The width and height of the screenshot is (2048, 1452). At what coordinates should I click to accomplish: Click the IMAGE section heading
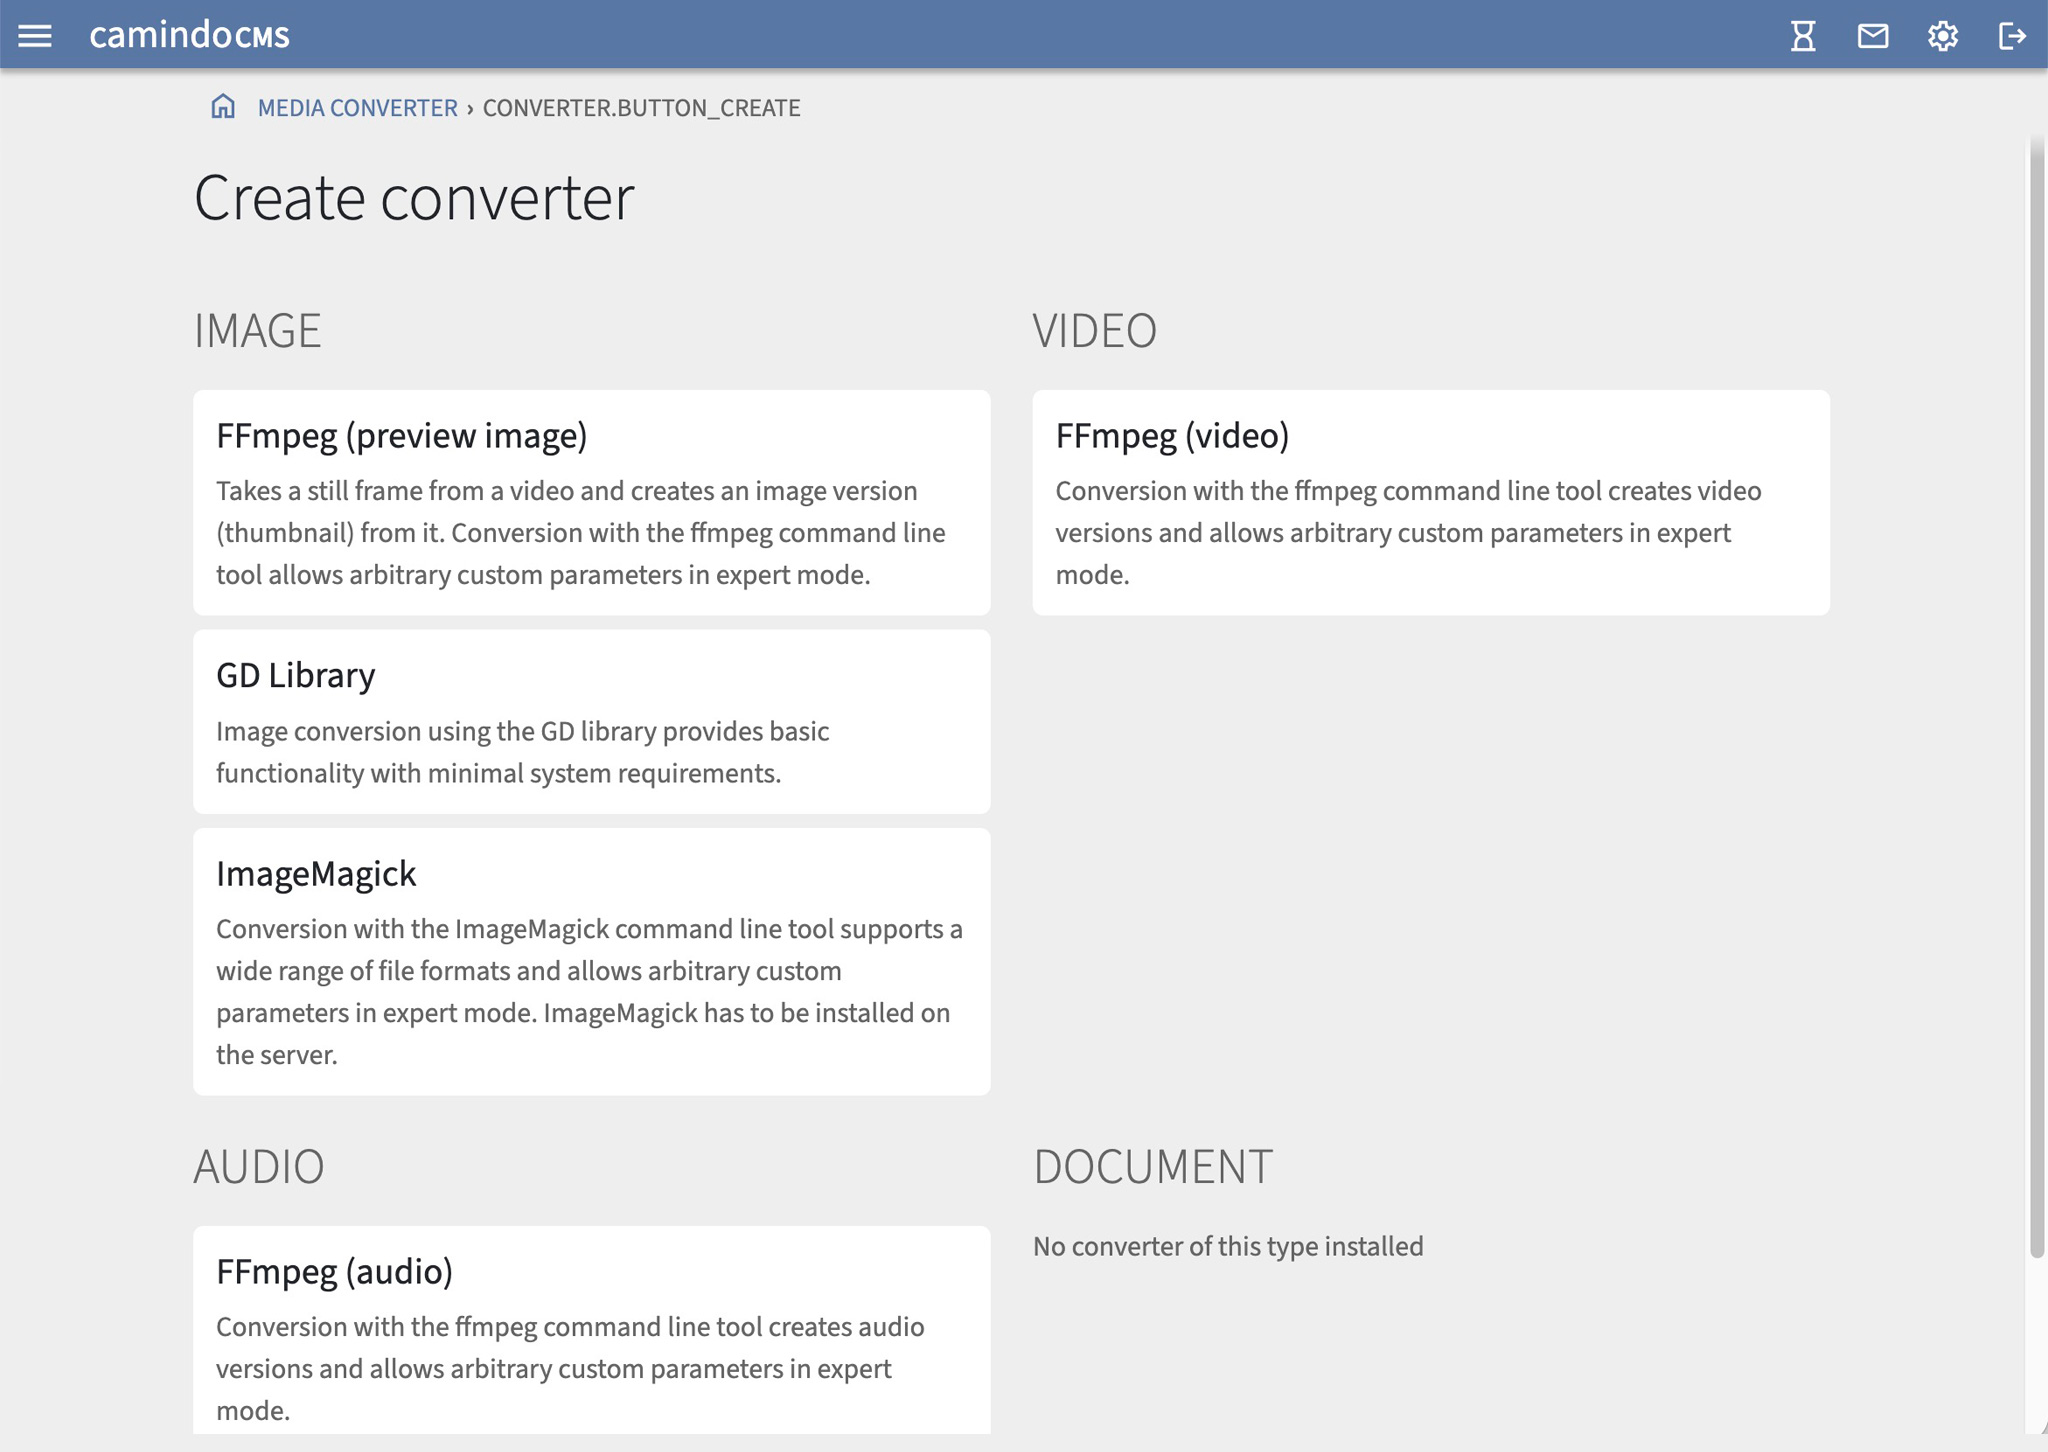(x=257, y=330)
